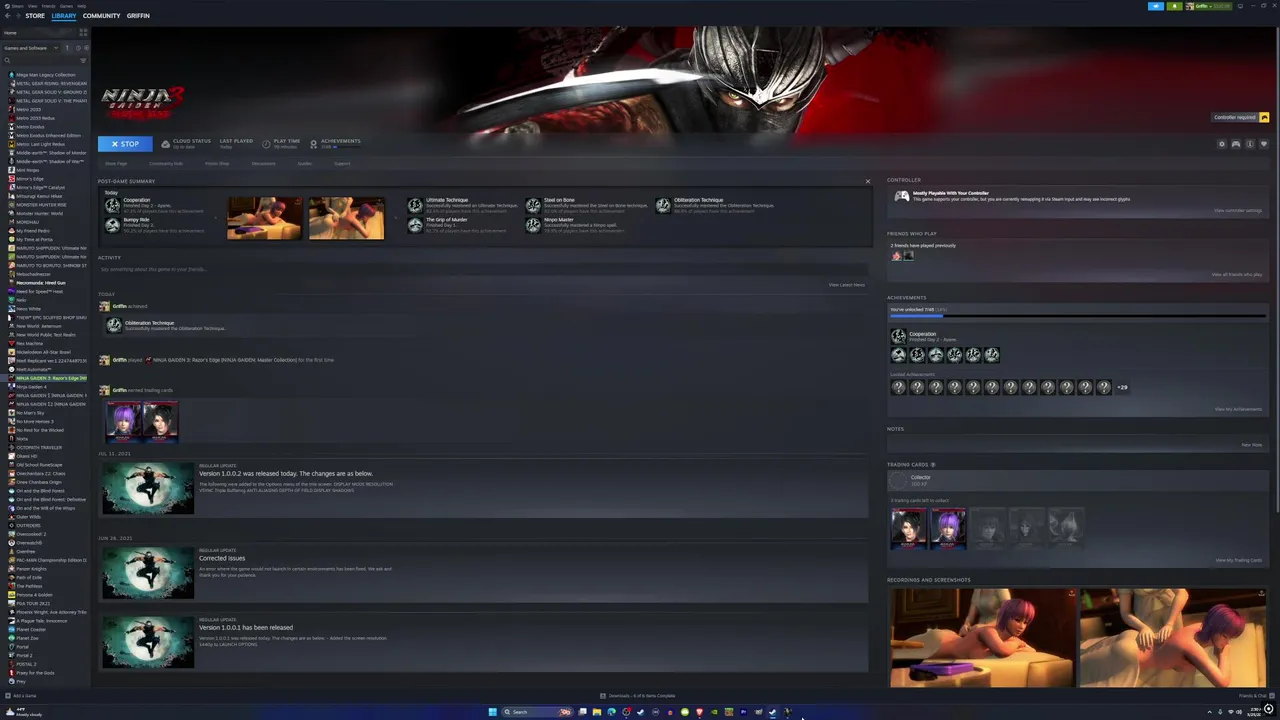This screenshot has width=1280, height=720.
Task: Click the library search field
Action: click(43, 60)
